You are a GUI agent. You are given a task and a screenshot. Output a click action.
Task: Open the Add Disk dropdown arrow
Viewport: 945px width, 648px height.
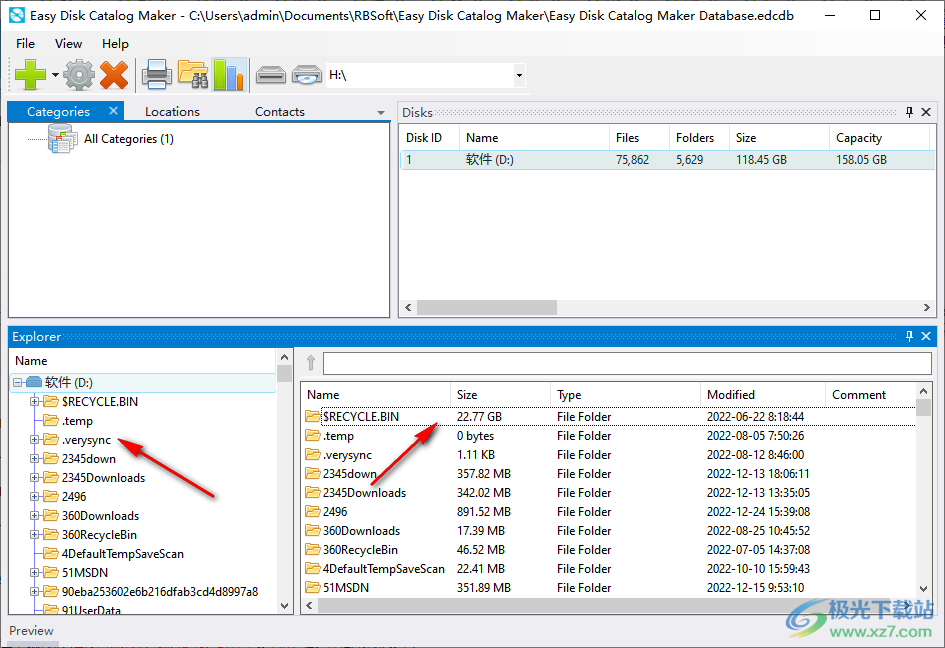55,75
